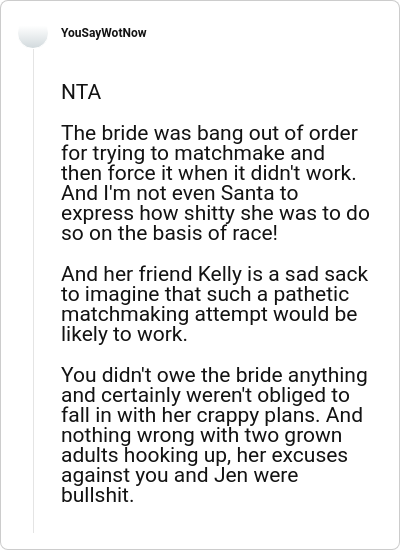The height and width of the screenshot is (550, 400).
Task: Open YouSayWotNow's user profile
Action: 104,33
